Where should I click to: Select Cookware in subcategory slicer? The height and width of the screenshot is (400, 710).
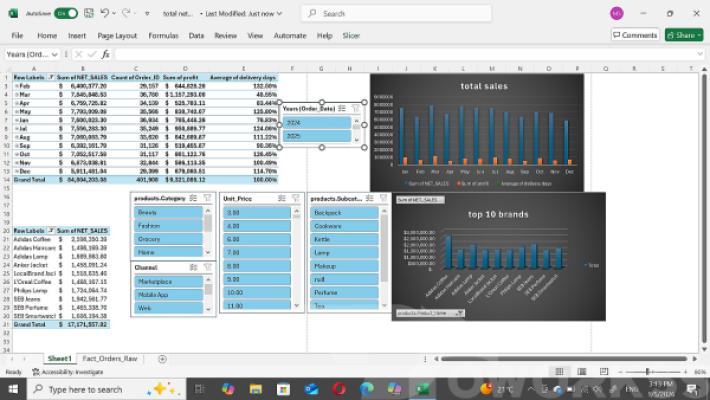tap(344, 226)
